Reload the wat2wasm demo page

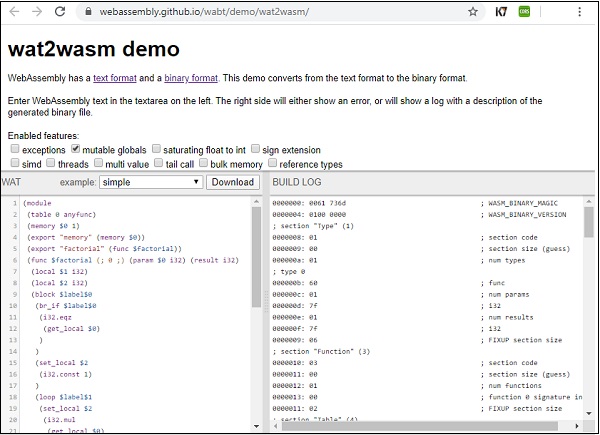[x=60, y=11]
